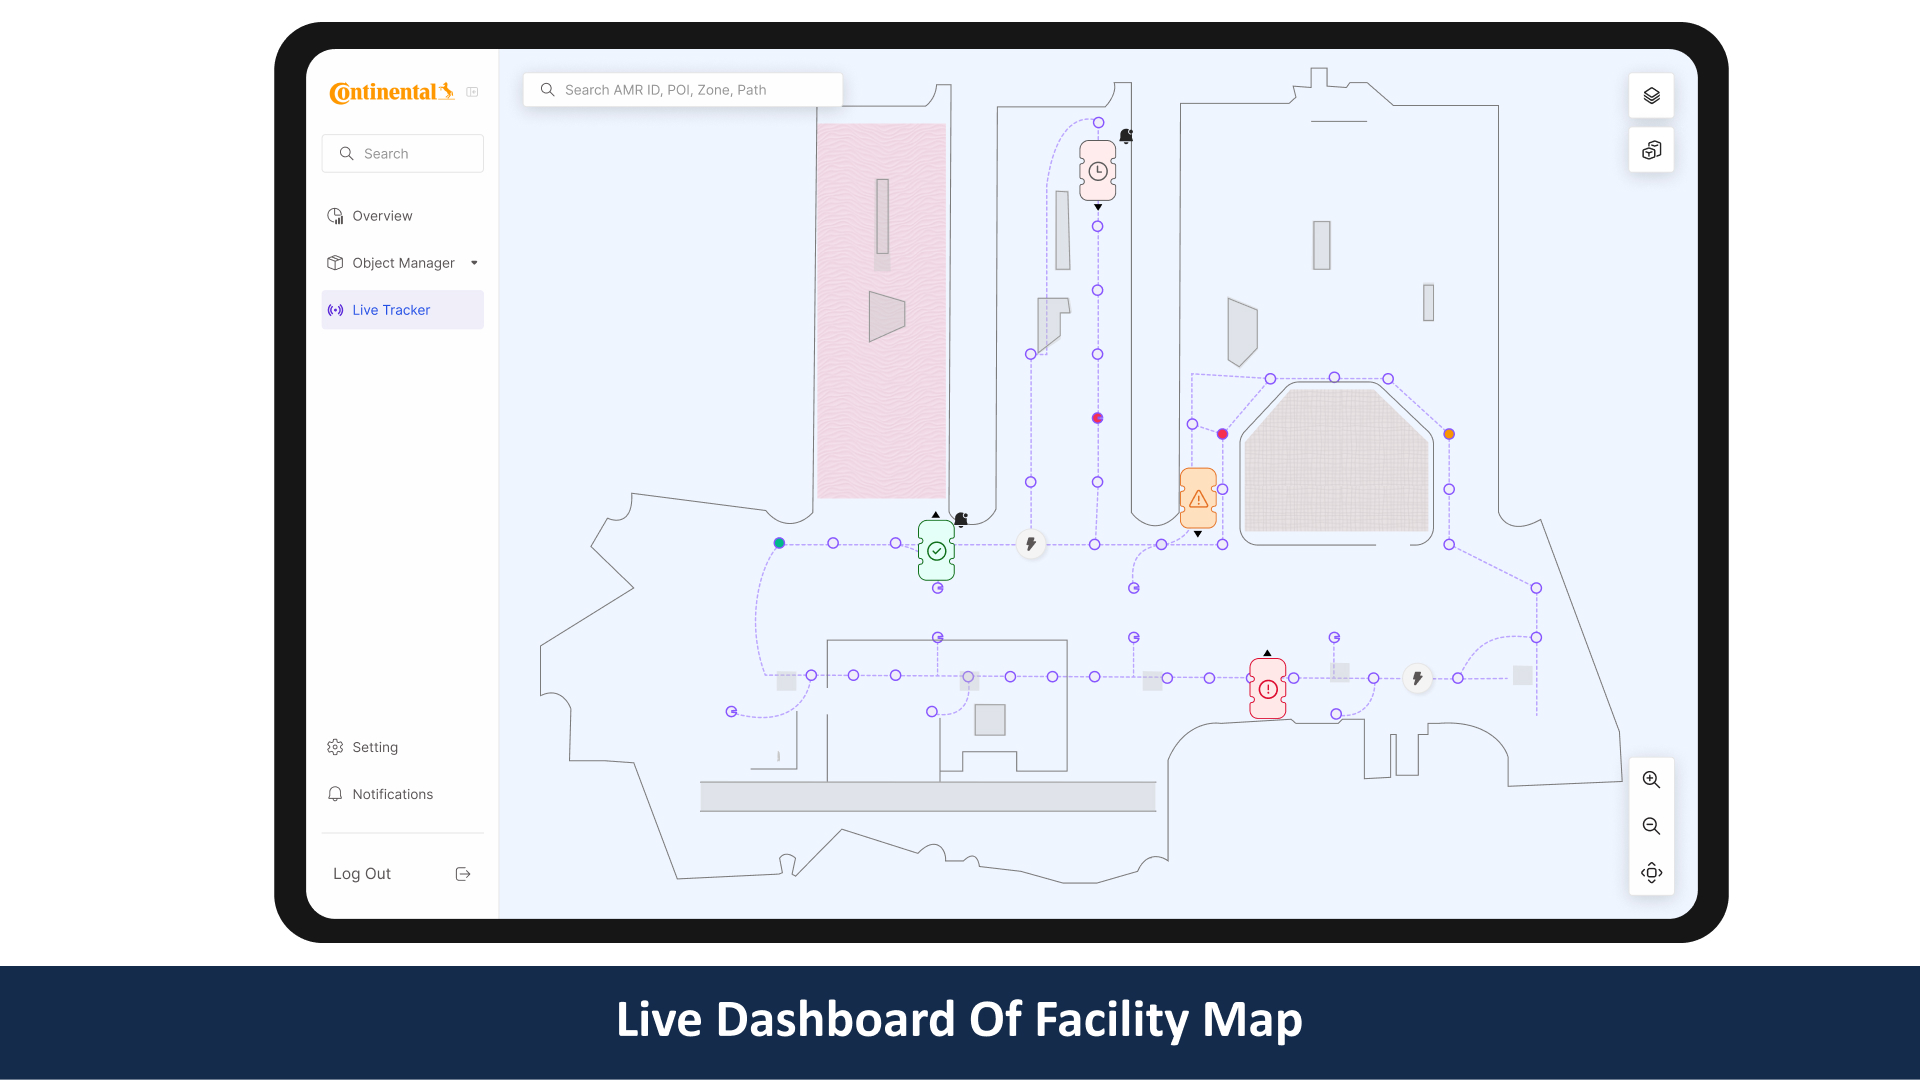Open Notifications in the sidebar

pos(392,794)
